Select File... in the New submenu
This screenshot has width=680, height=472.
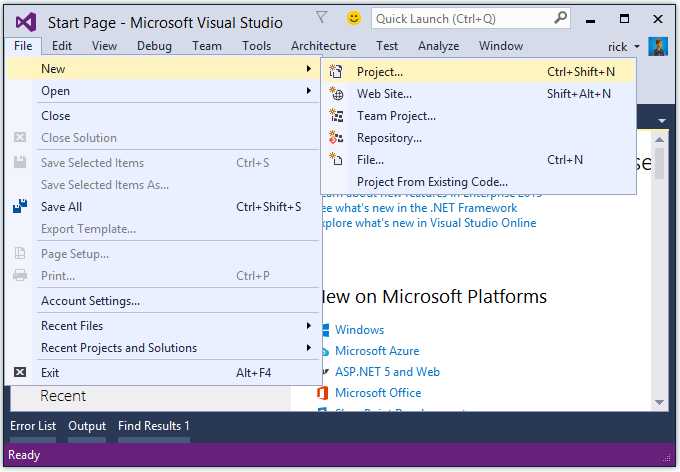479,160
